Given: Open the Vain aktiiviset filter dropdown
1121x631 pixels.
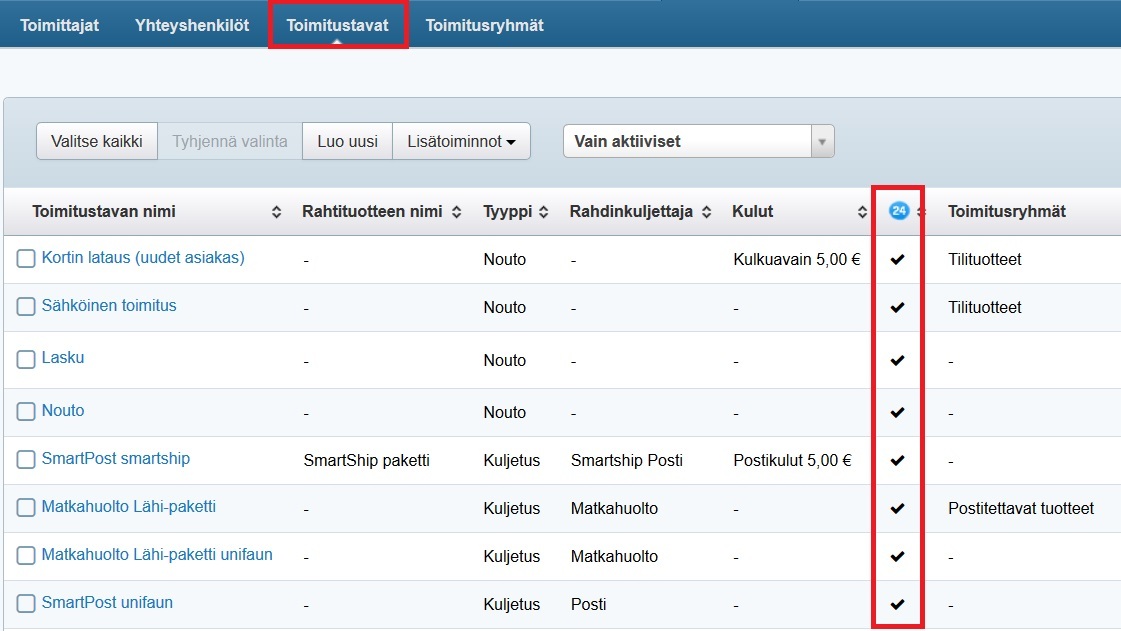Looking at the screenshot, I should pyautogui.click(x=698, y=142).
